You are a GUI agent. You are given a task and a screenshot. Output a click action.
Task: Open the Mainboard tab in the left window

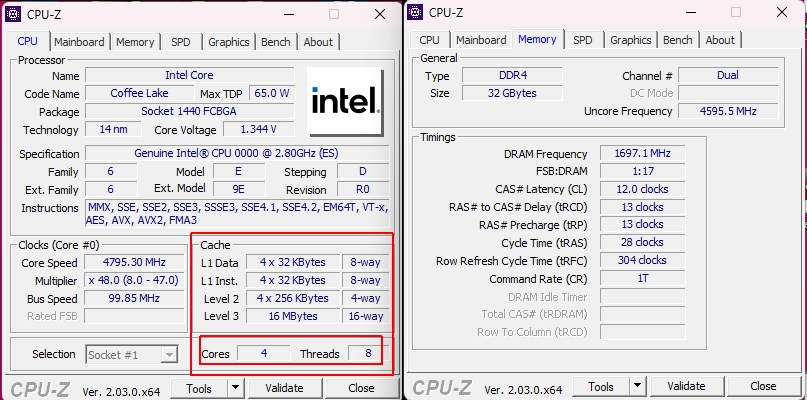click(79, 42)
